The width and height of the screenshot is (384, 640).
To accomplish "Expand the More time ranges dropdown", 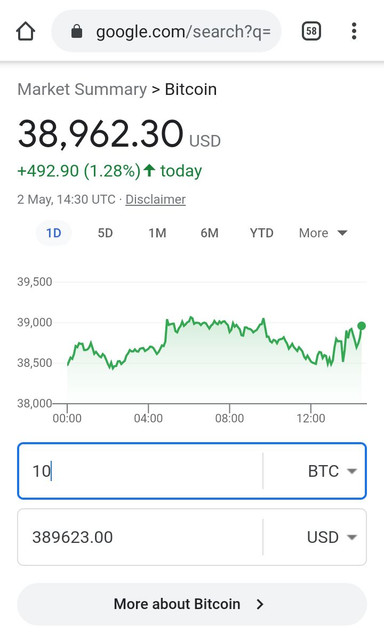I will tap(323, 233).
